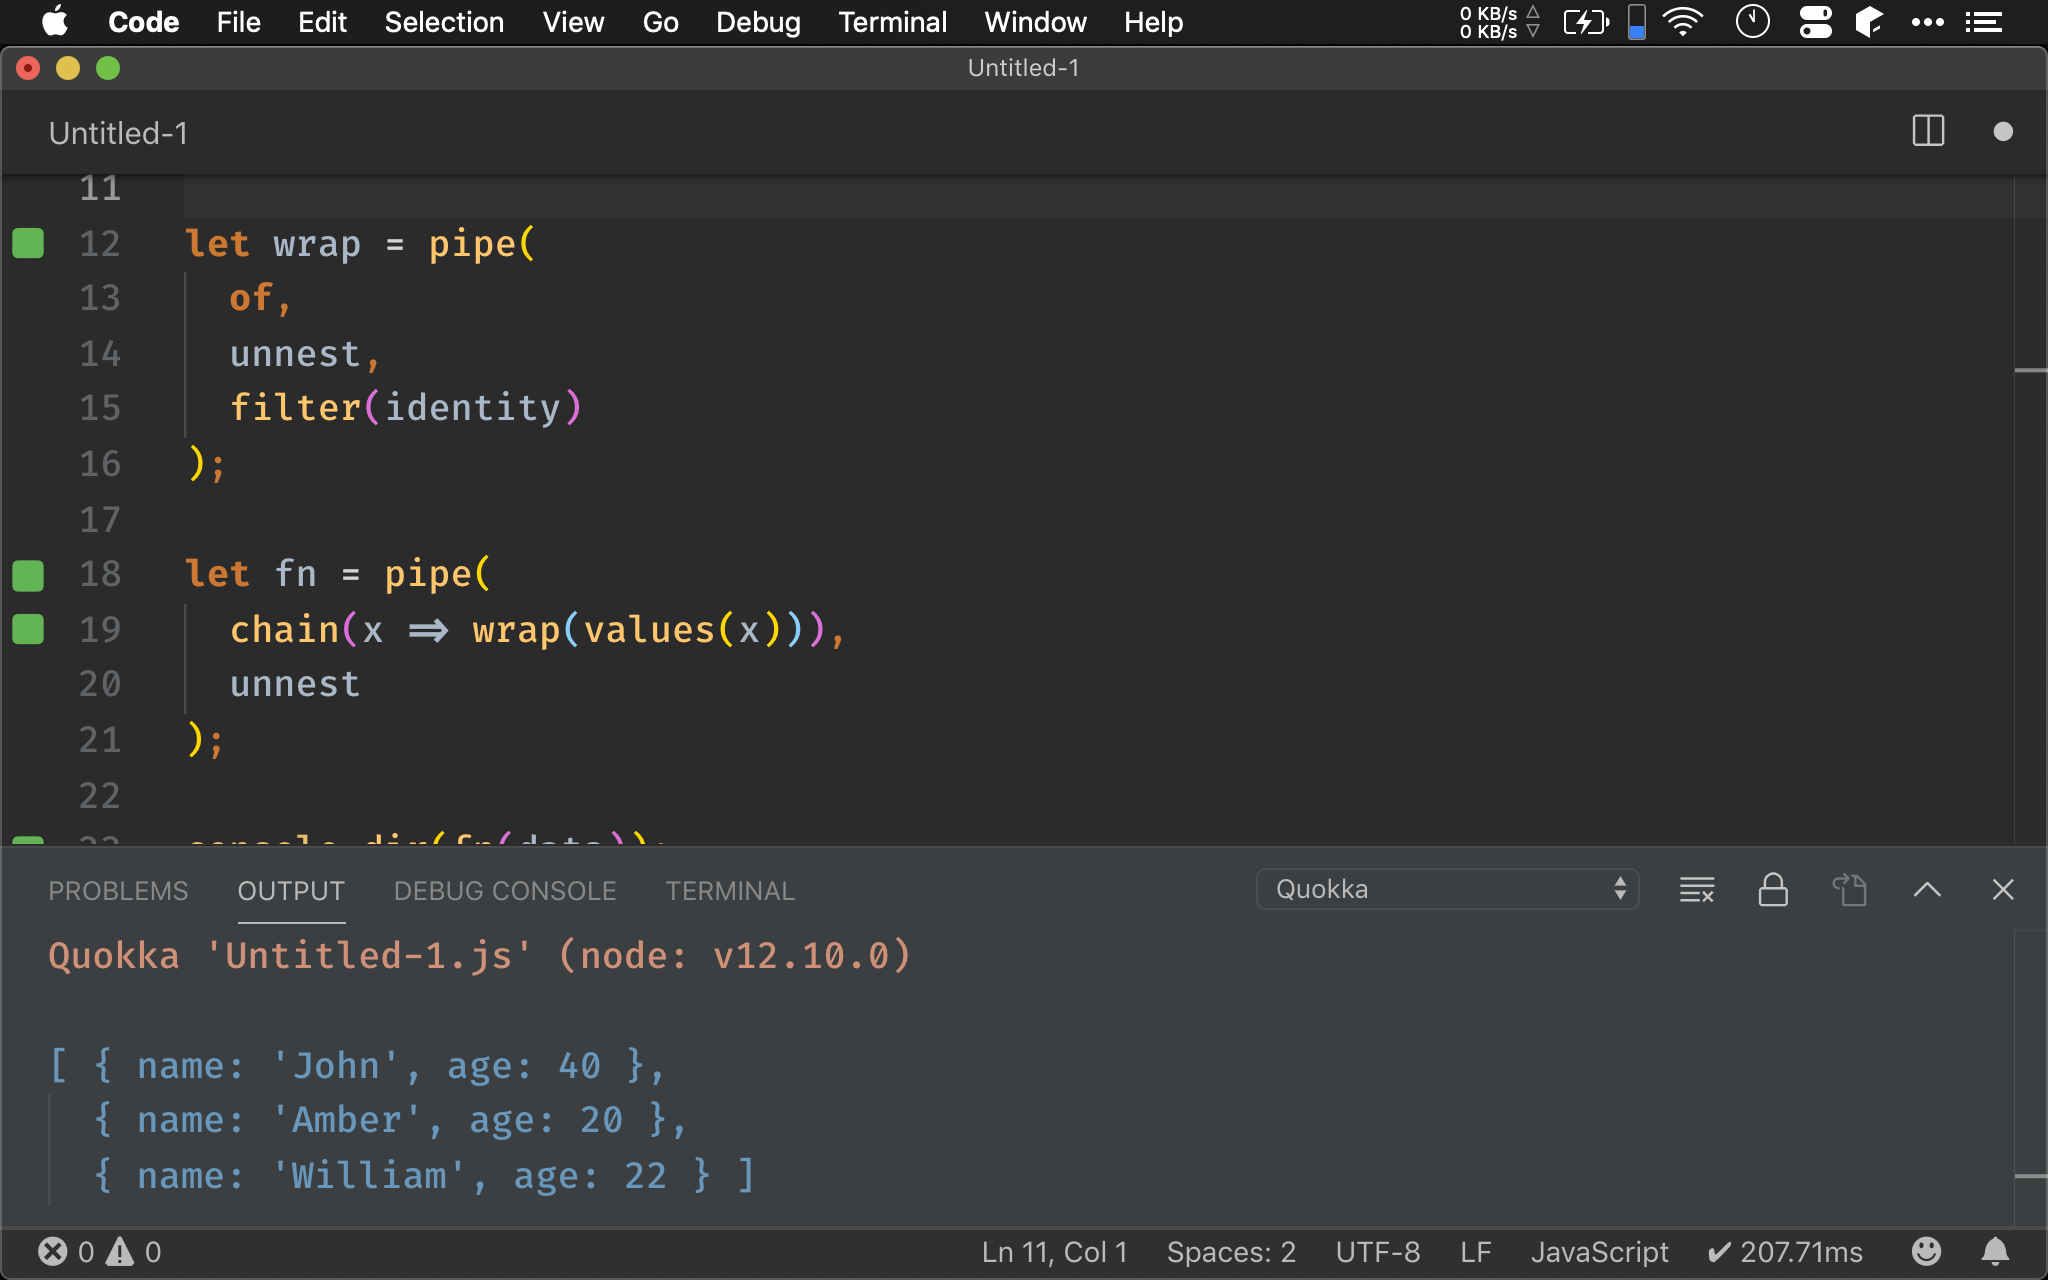The image size is (2048, 1280).
Task: Open Notification Center list icon
Action: click(1983, 22)
